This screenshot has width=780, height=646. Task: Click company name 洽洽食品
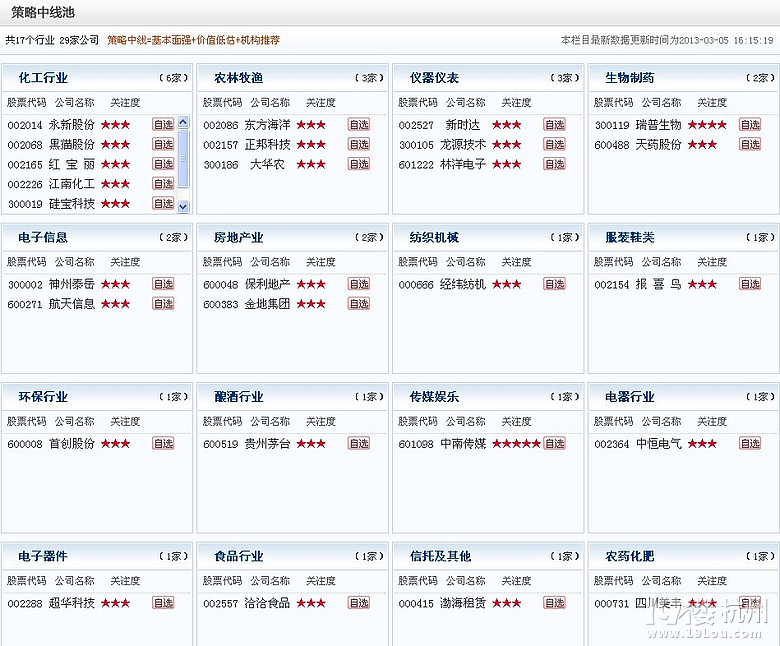(267, 603)
